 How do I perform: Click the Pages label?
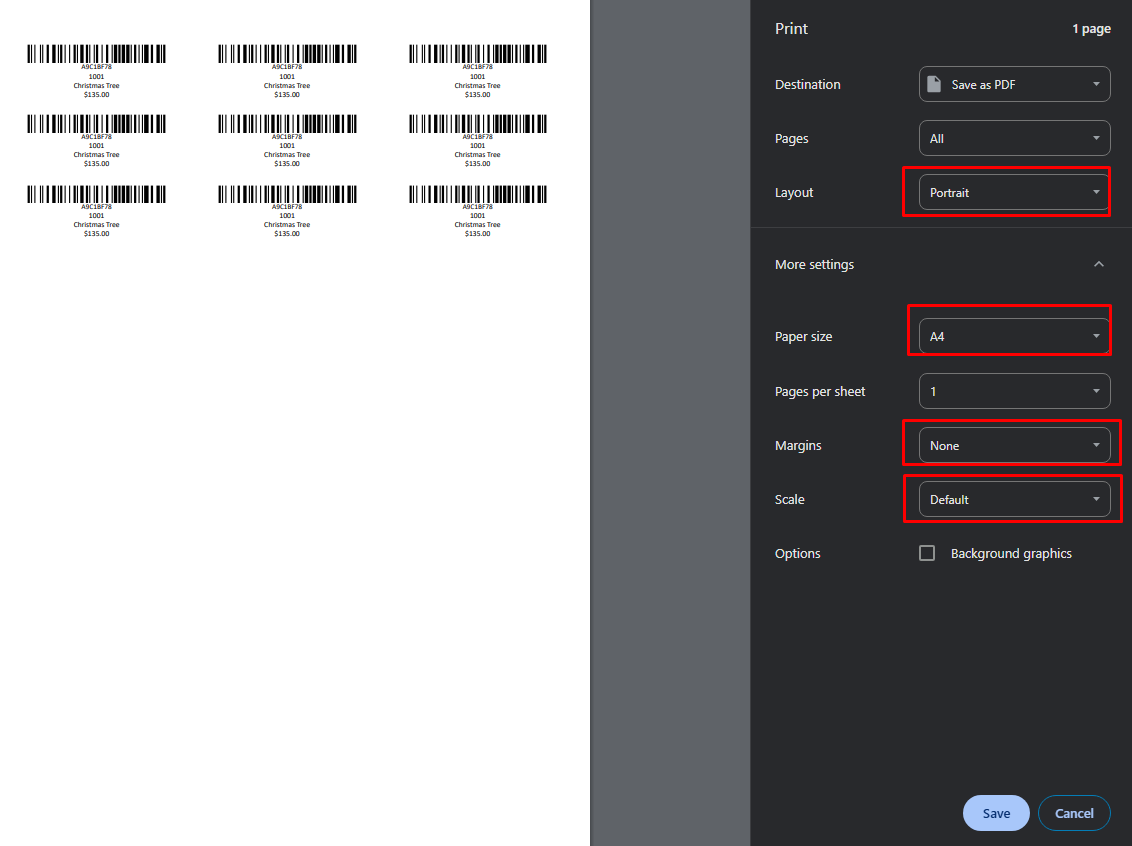(x=791, y=139)
